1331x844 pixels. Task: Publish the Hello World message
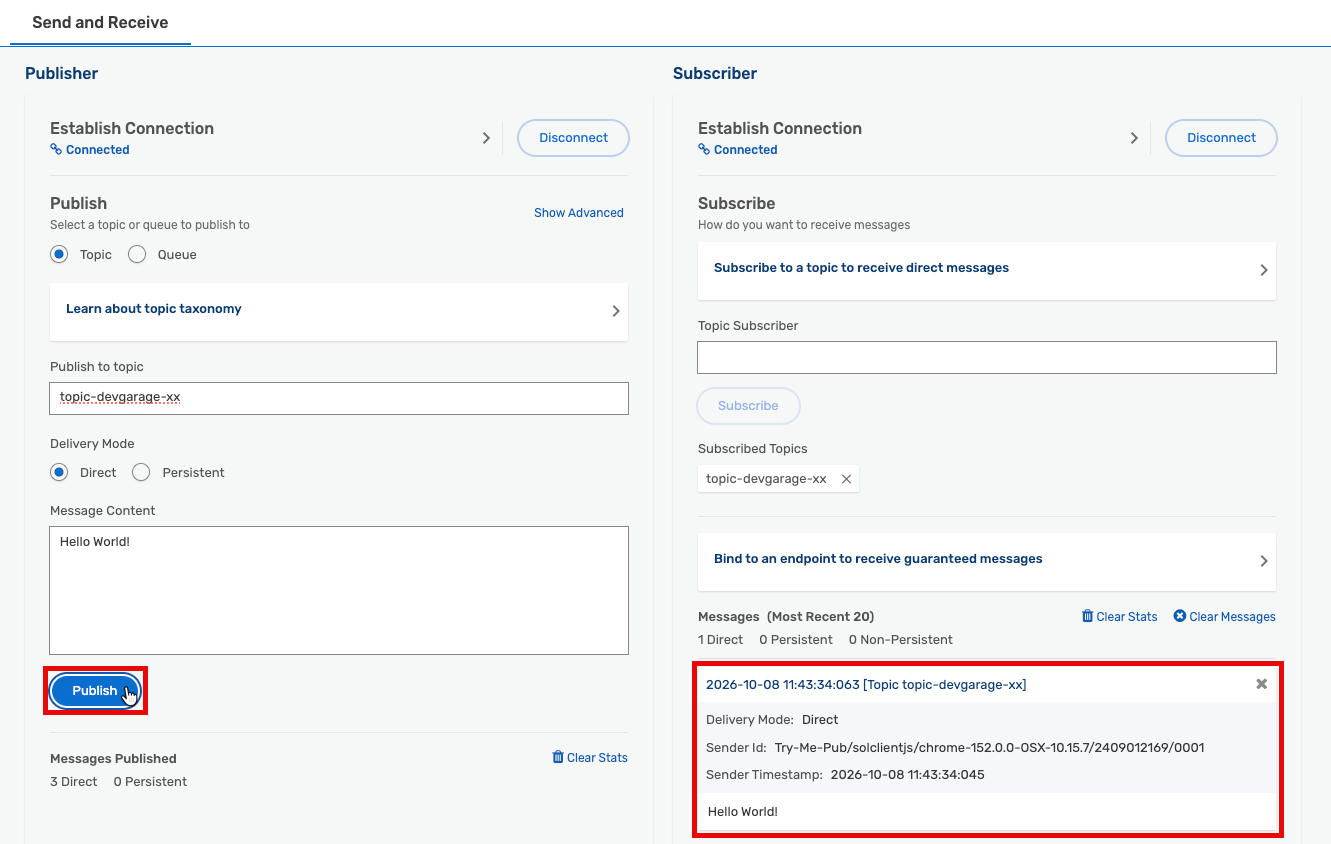coord(95,691)
